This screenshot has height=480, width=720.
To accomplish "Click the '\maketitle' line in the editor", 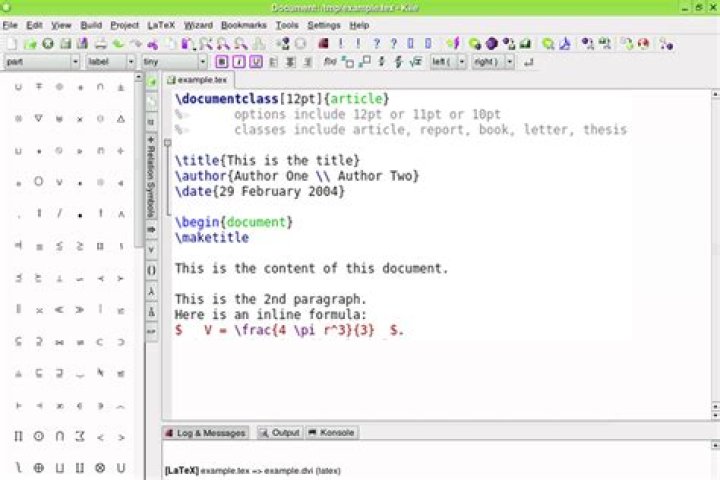I will (x=212, y=237).
